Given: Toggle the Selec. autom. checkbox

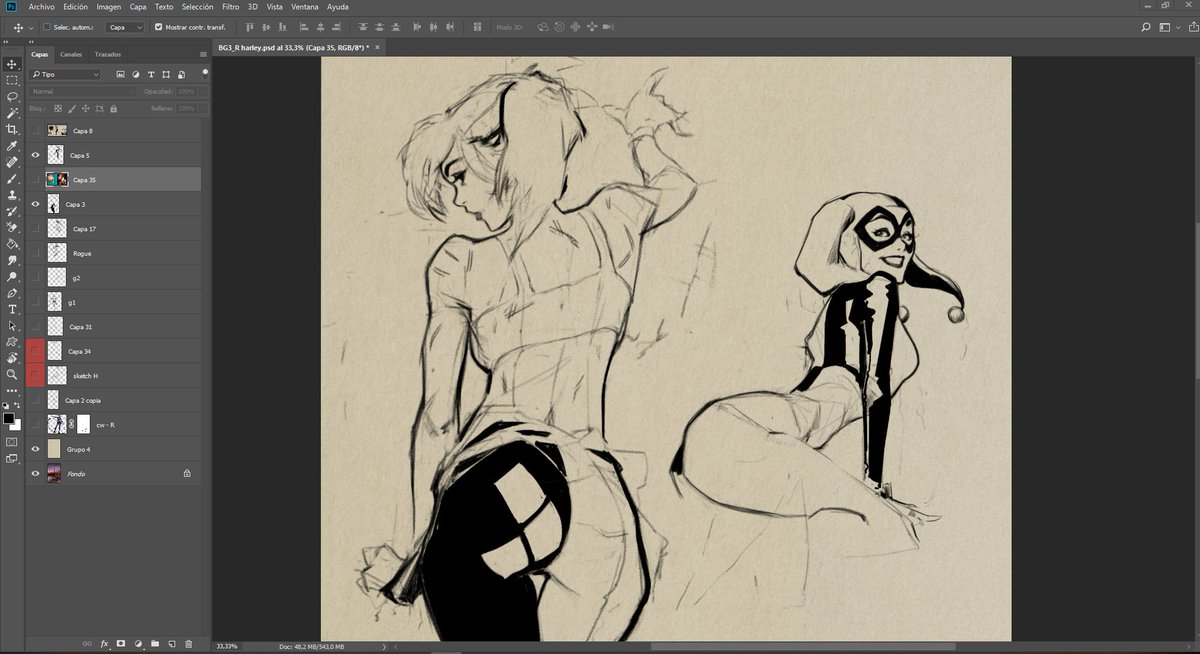Looking at the screenshot, I should 46,27.
